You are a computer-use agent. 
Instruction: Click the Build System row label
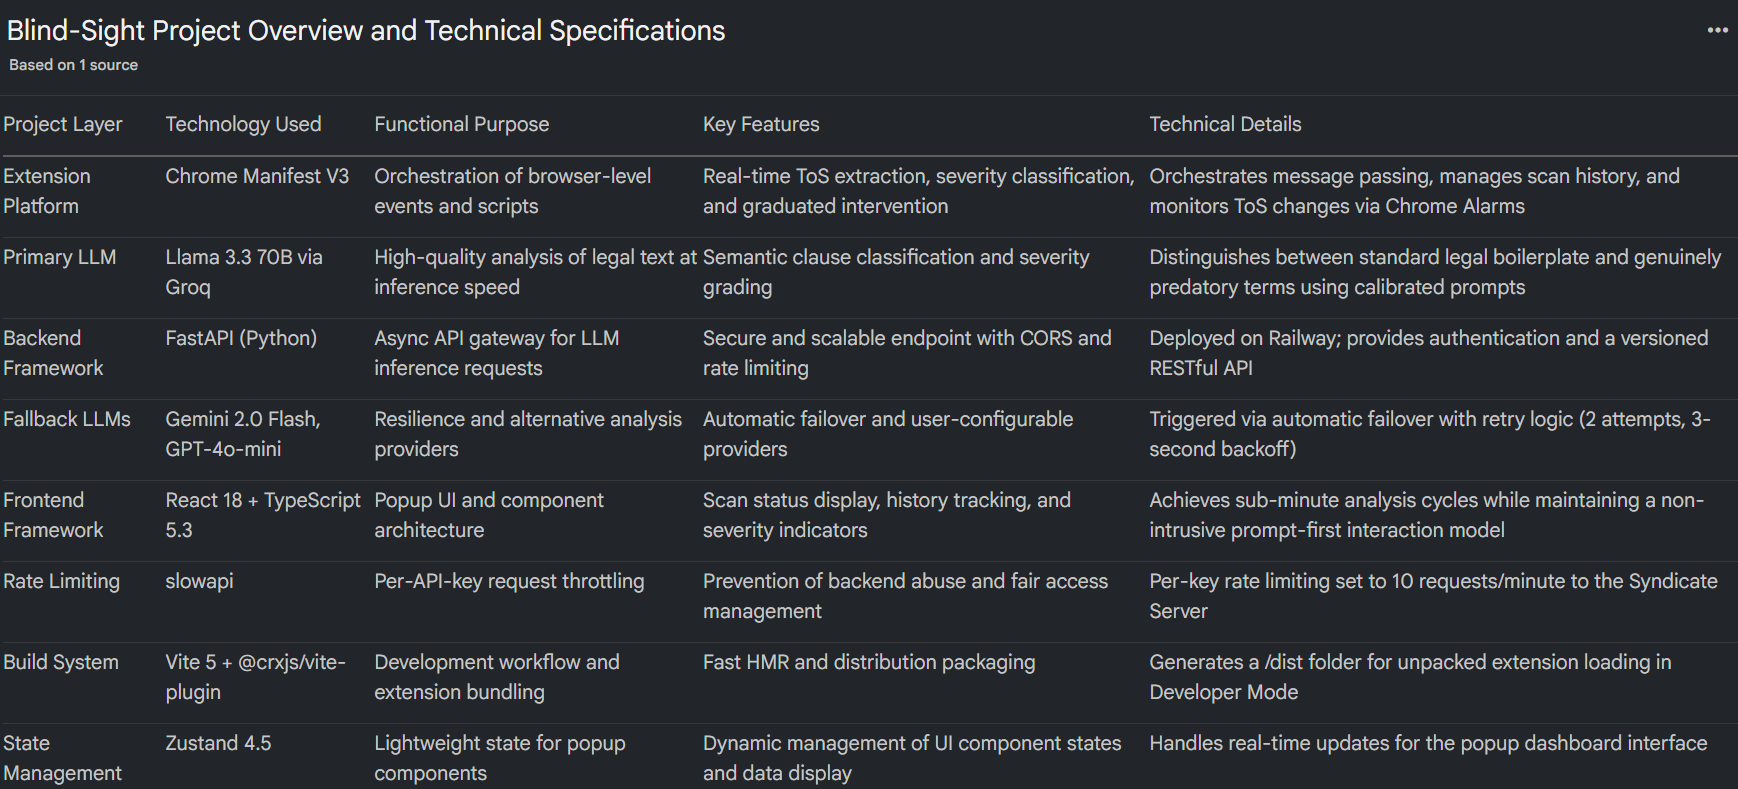[x=61, y=662]
